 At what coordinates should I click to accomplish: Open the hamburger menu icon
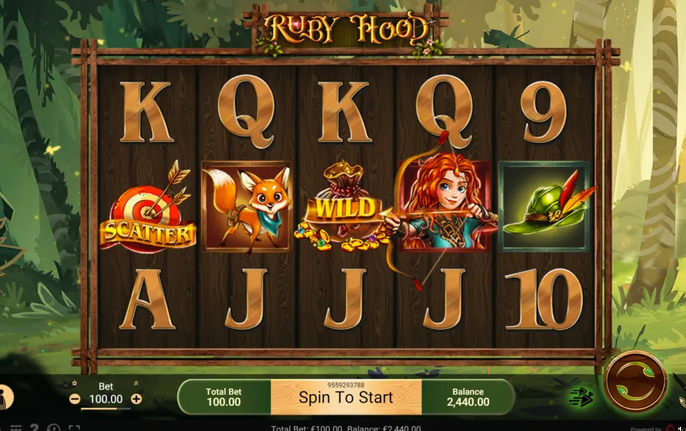(x=16, y=427)
